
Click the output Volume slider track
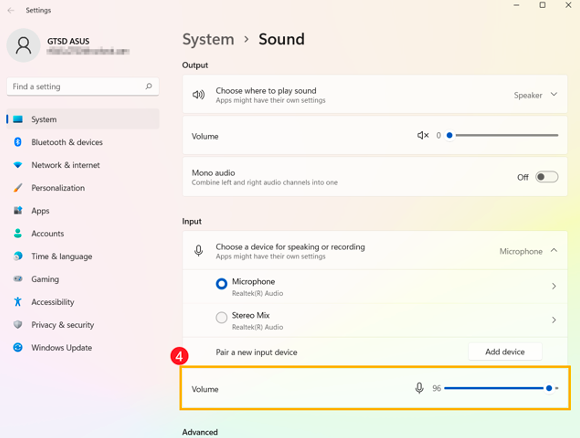504,135
